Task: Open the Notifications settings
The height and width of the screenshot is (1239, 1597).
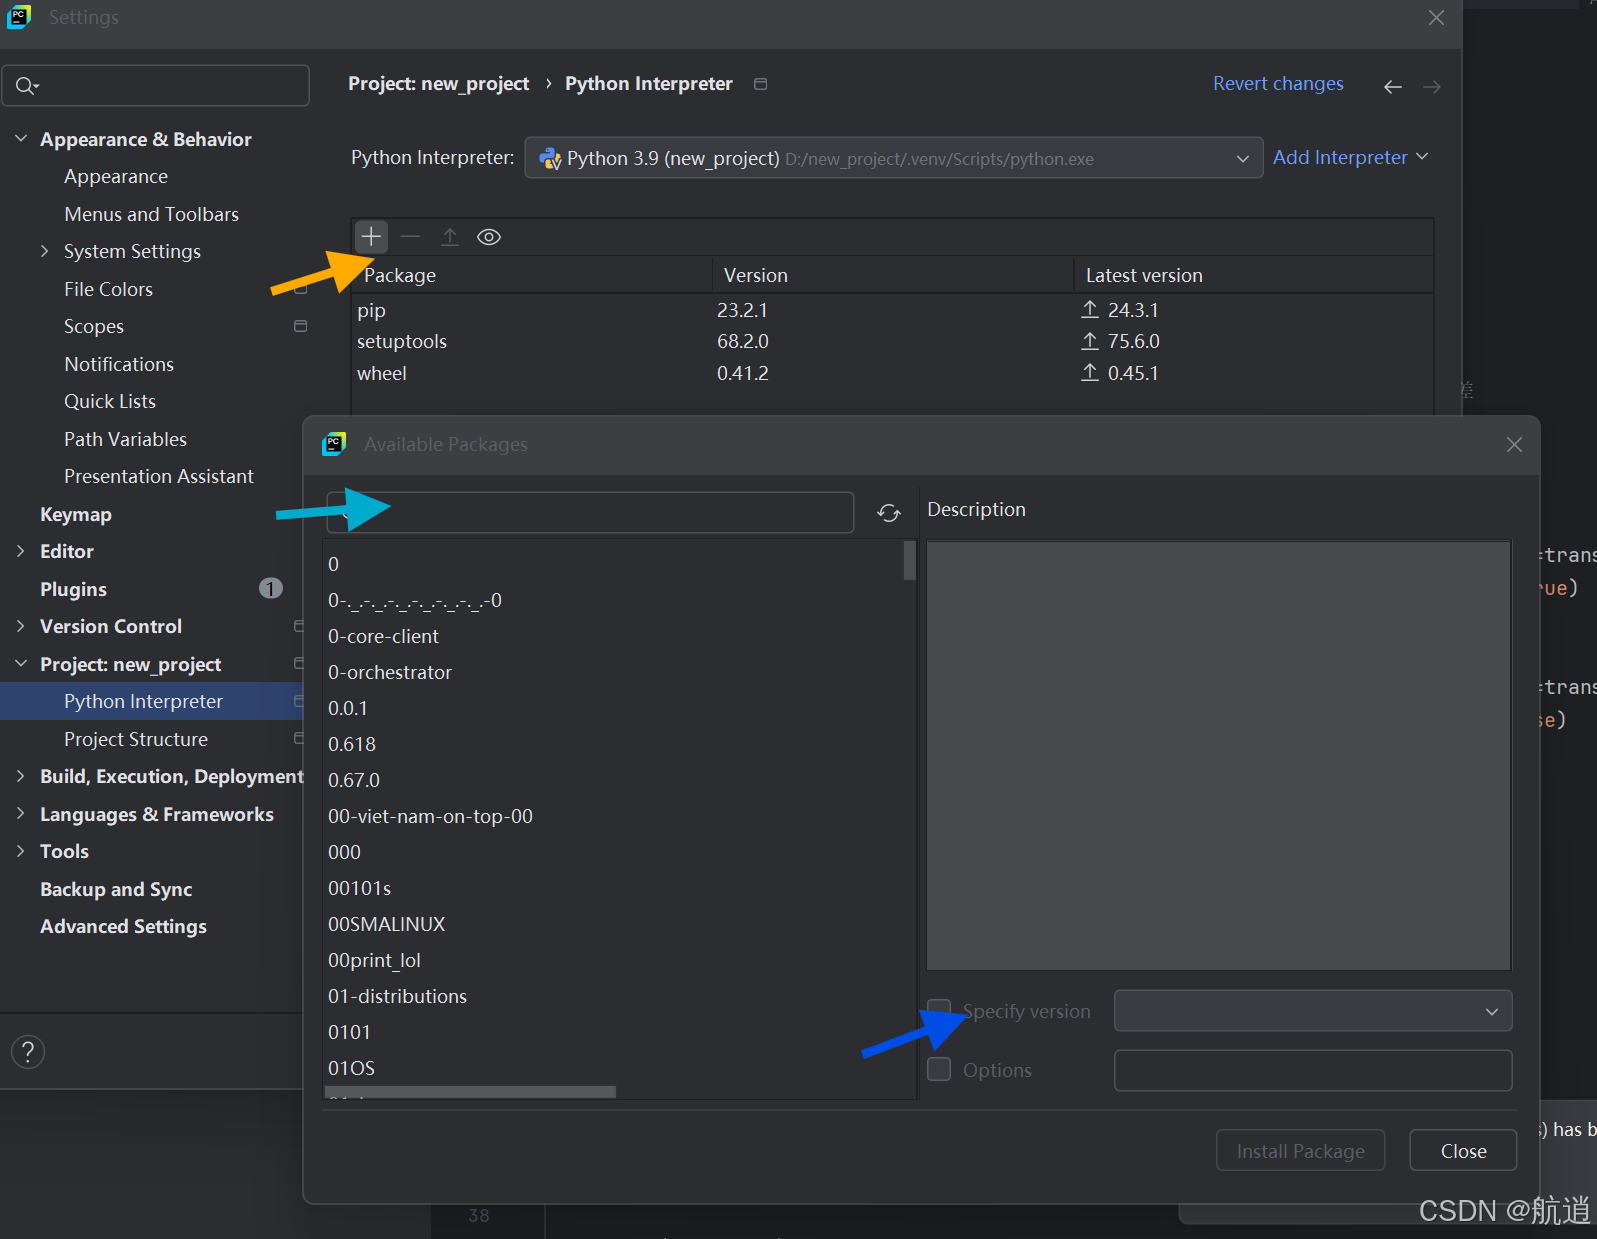Action: click(119, 364)
